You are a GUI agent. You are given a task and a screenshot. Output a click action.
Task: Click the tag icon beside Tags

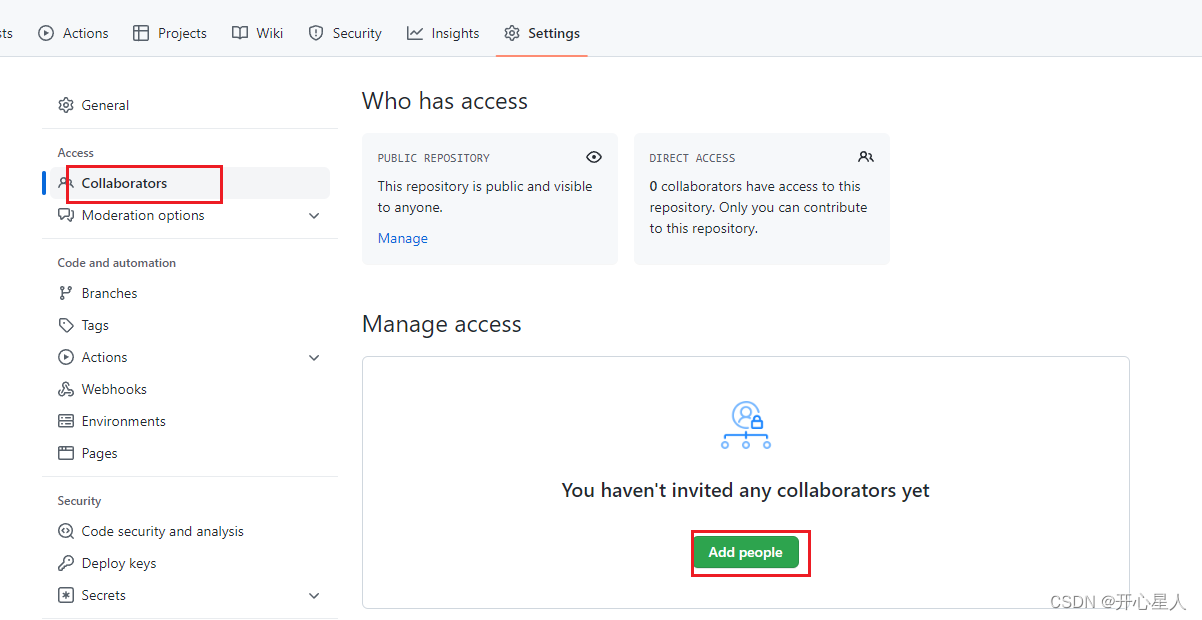66,325
